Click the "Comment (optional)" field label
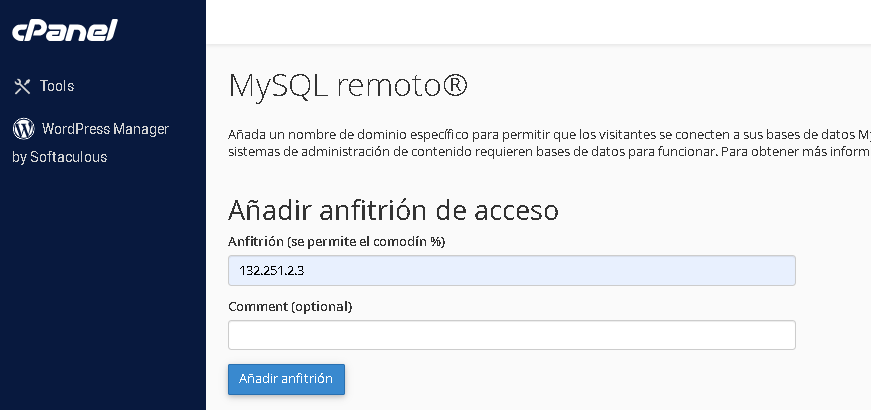Image resolution: width=871 pixels, height=410 pixels. tap(290, 307)
